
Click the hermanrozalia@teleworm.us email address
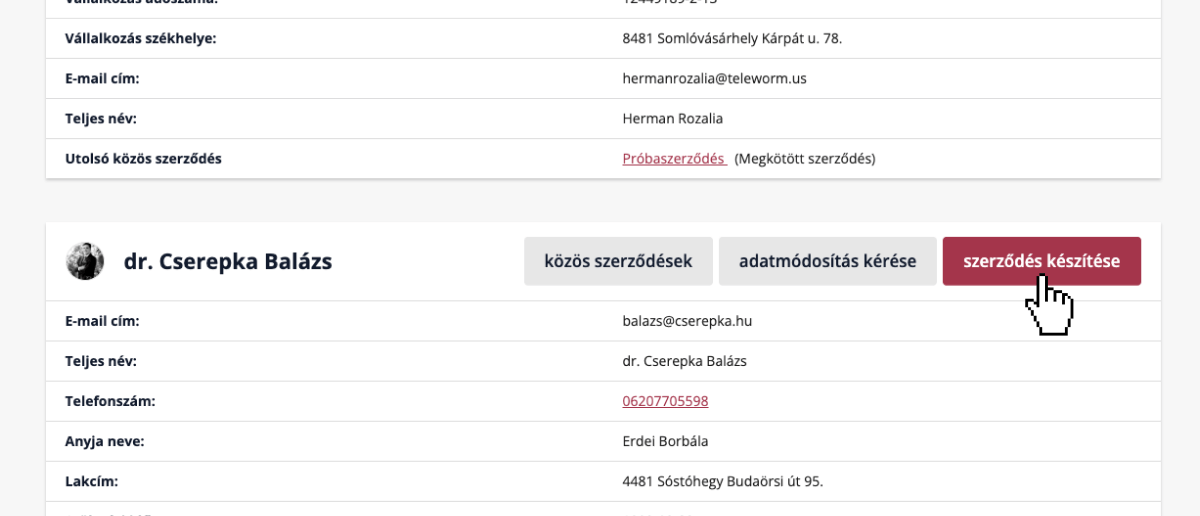pos(714,78)
